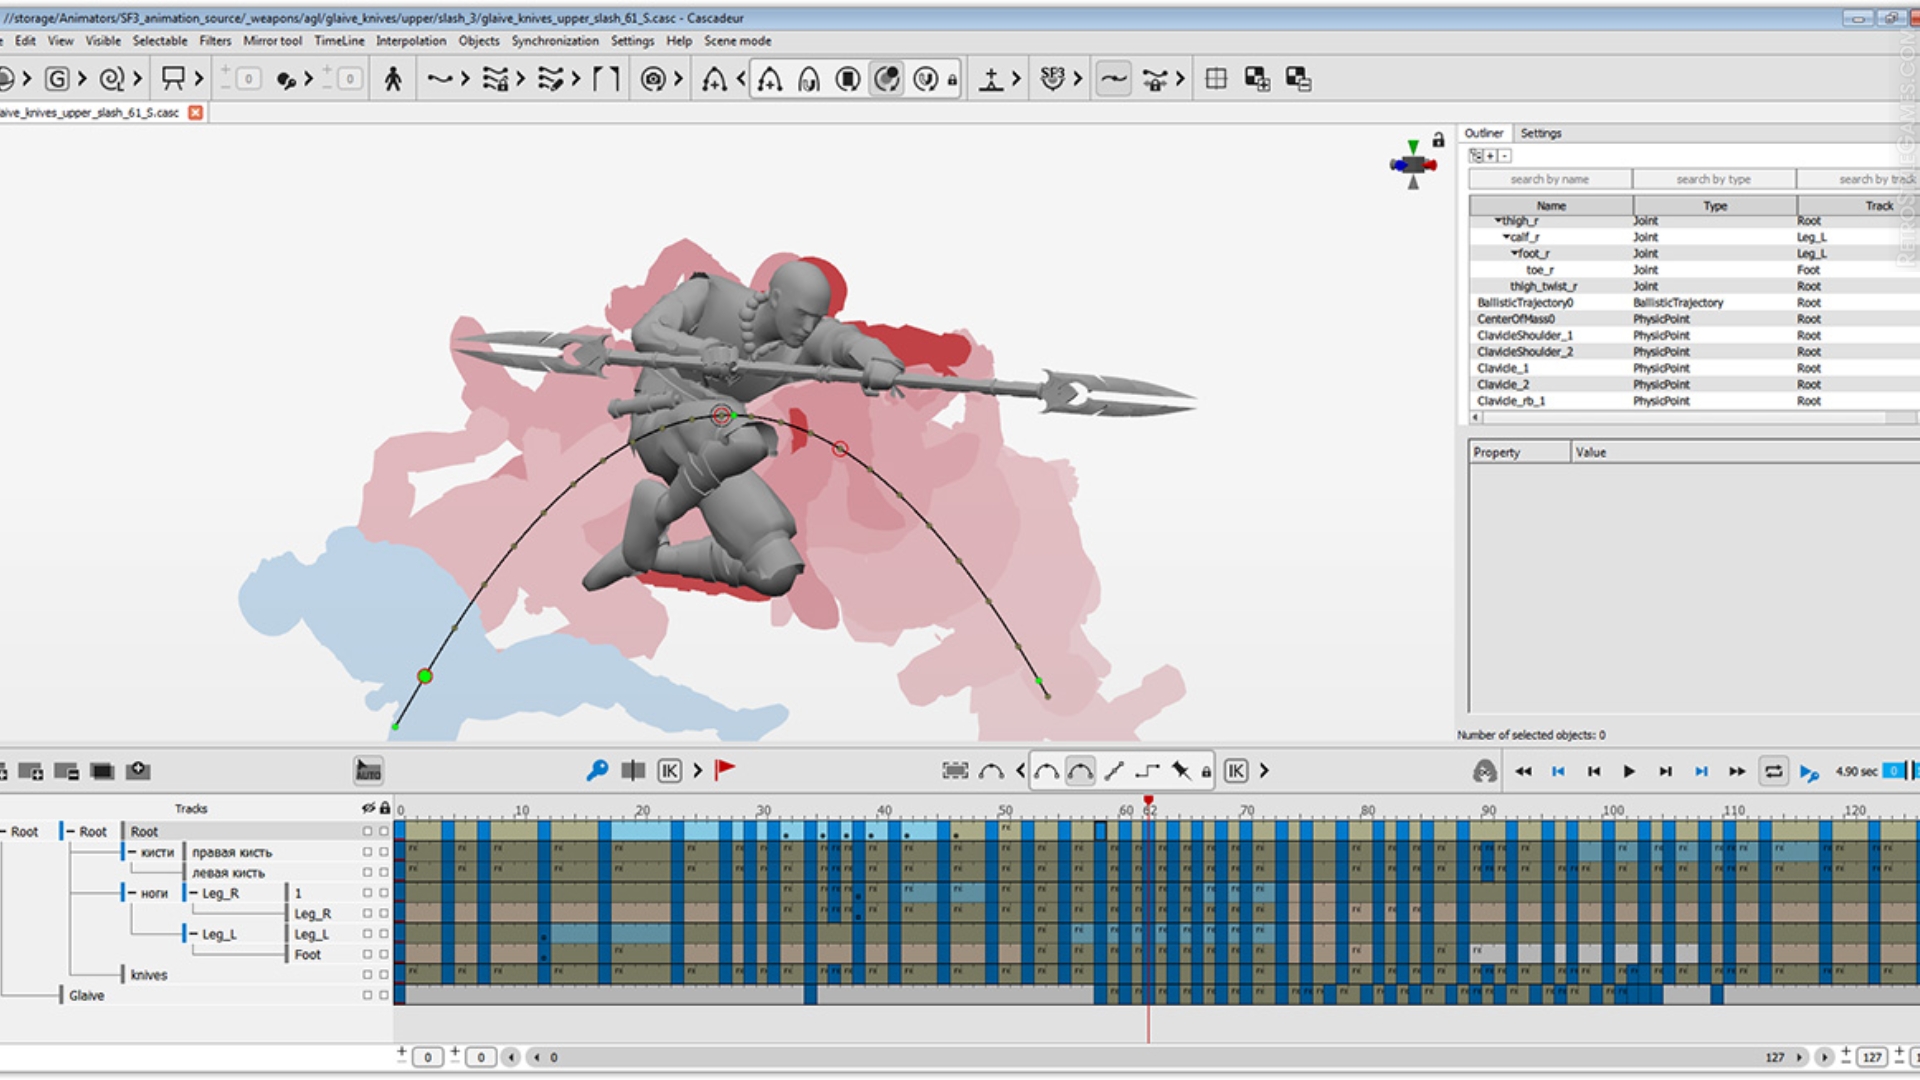Click the blue flag icon above the timeline
This screenshot has width=1920, height=1080.
[x=727, y=769]
